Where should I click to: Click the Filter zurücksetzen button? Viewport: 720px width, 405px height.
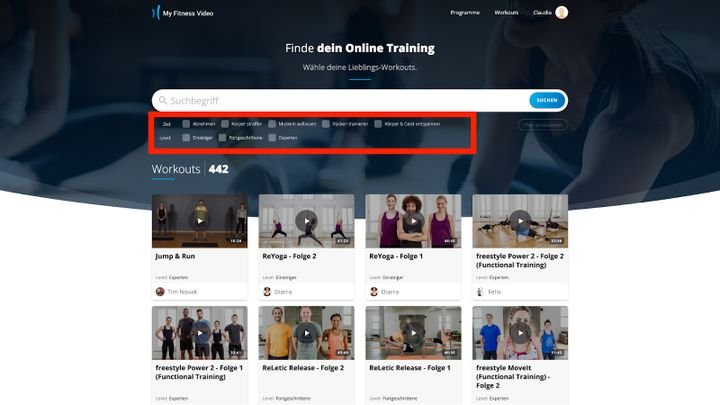click(x=543, y=125)
